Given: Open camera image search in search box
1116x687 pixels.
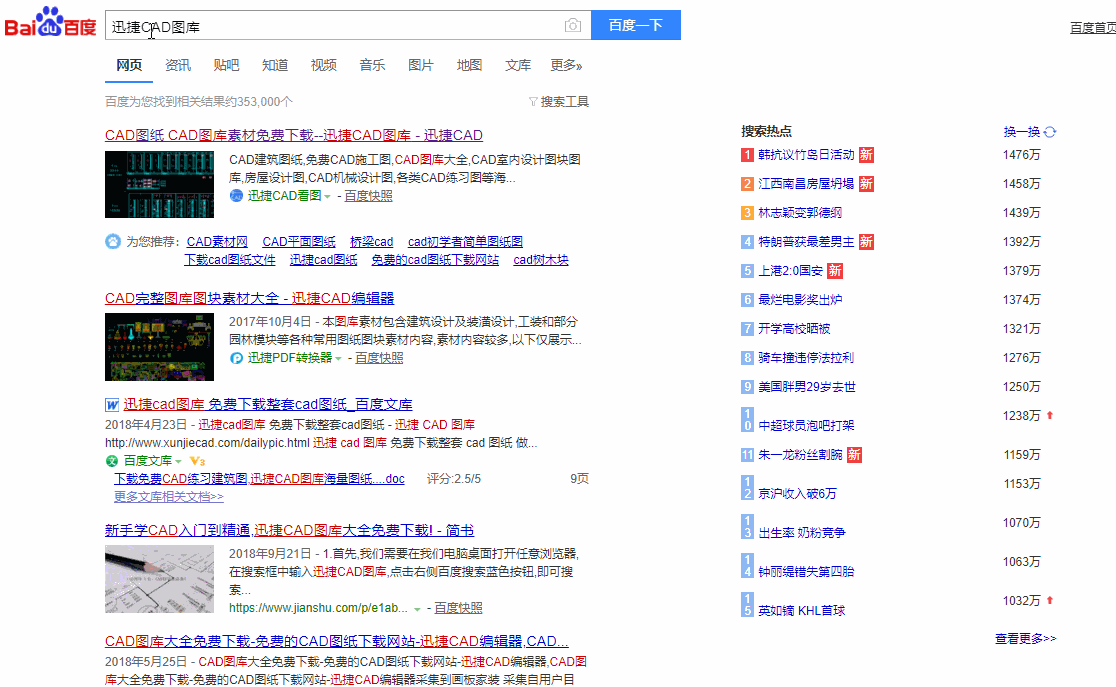Looking at the screenshot, I should click(x=573, y=26).
